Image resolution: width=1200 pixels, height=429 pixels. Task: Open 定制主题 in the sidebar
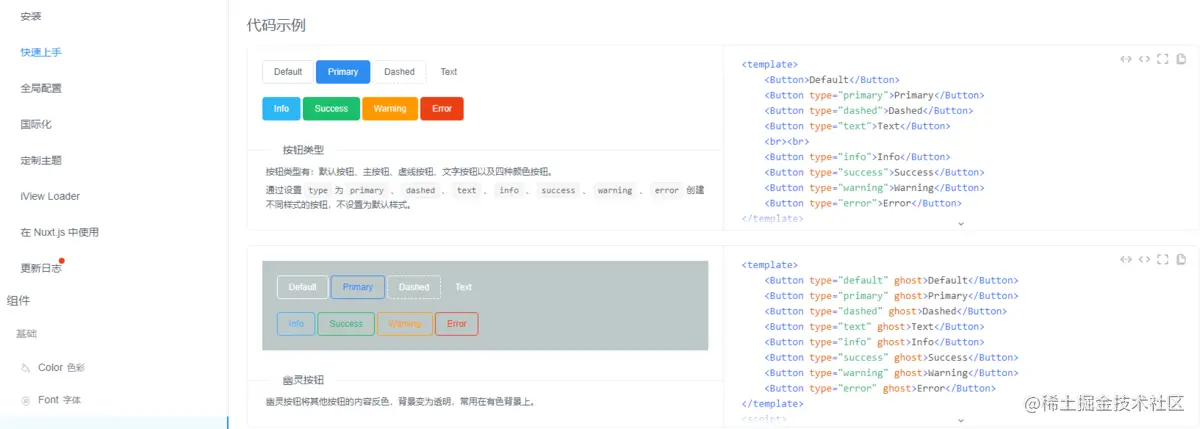pos(41,160)
